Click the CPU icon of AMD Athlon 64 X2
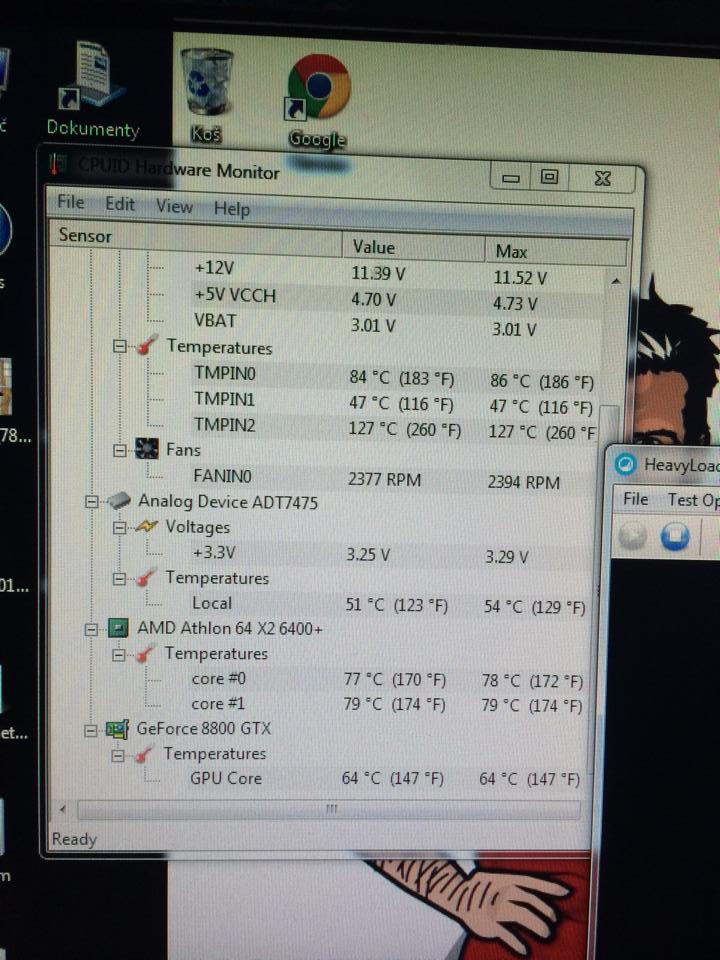The width and height of the screenshot is (720, 960). coord(119,628)
